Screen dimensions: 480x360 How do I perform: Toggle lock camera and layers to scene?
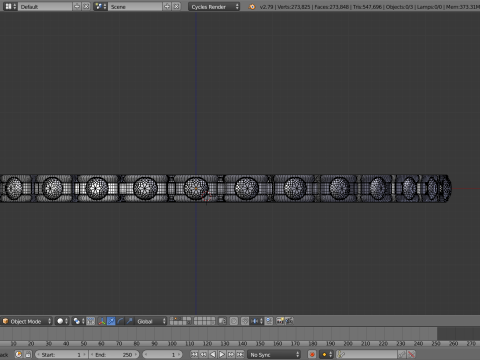tap(222, 321)
